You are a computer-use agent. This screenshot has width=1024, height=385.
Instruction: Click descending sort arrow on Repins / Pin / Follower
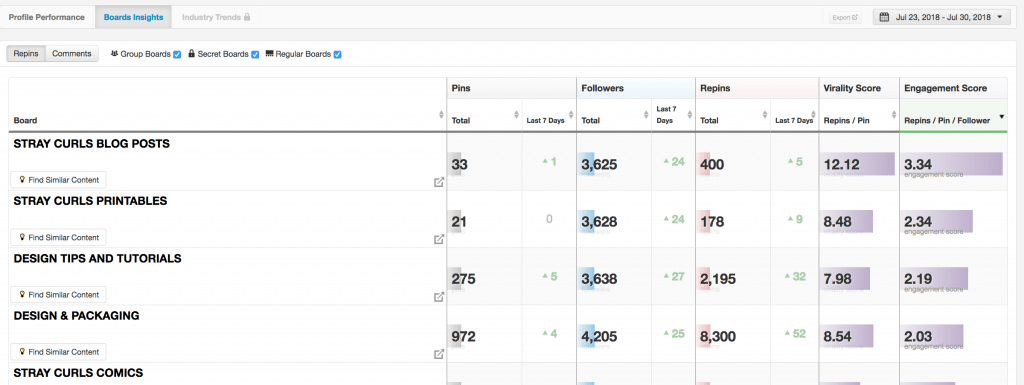1001,117
